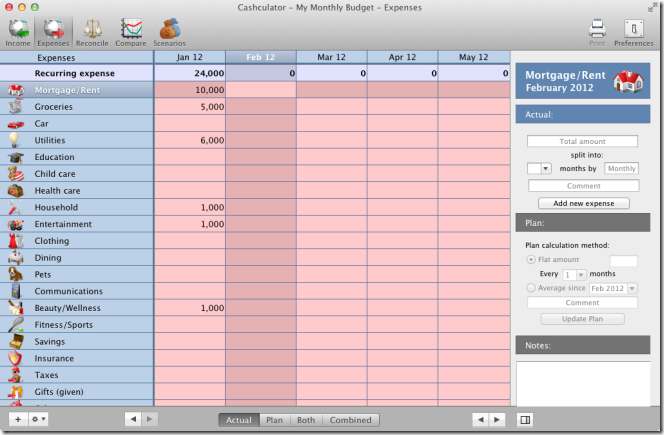This screenshot has height=435, width=664.
Task: Open the Compare chart view
Action: pos(131,32)
